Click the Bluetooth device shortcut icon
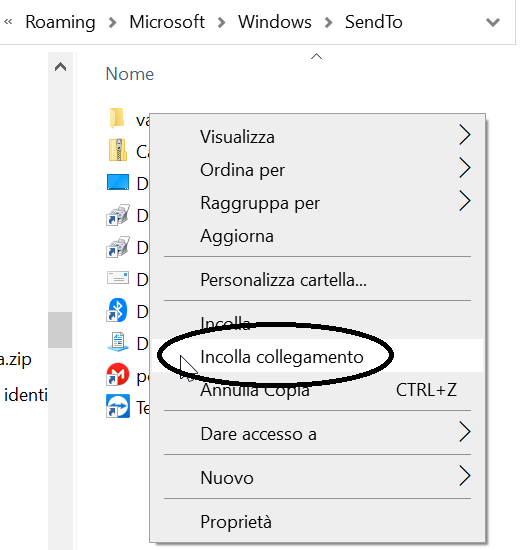 tap(118, 310)
